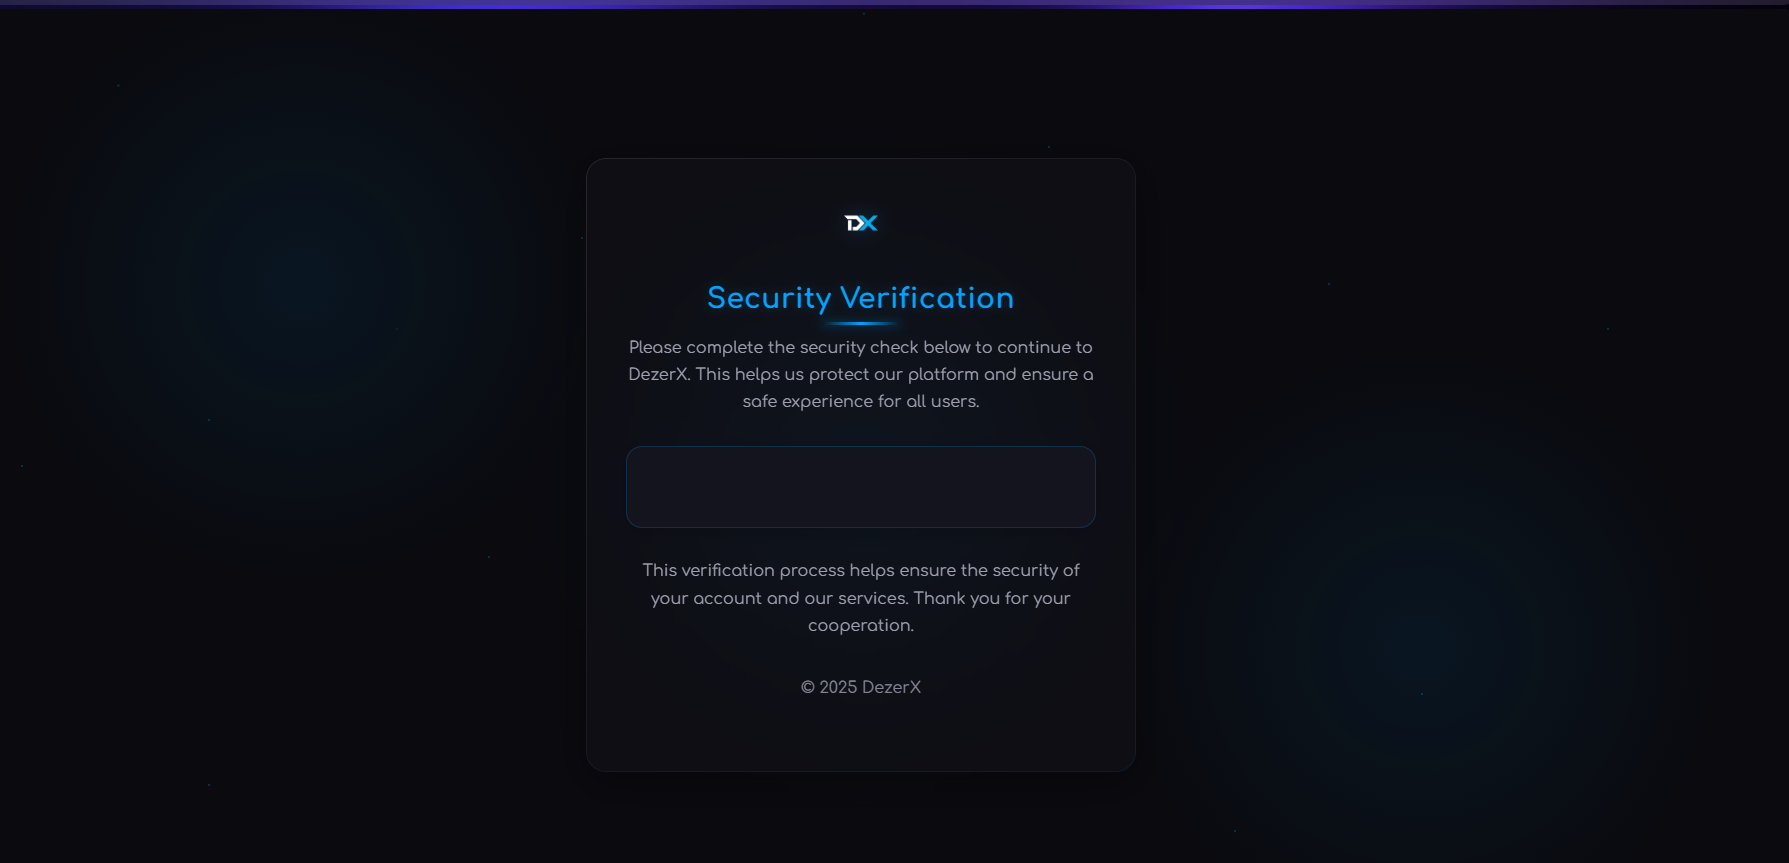Click the white D in the logo
Image resolution: width=1789 pixels, height=863 pixels.
pos(852,223)
